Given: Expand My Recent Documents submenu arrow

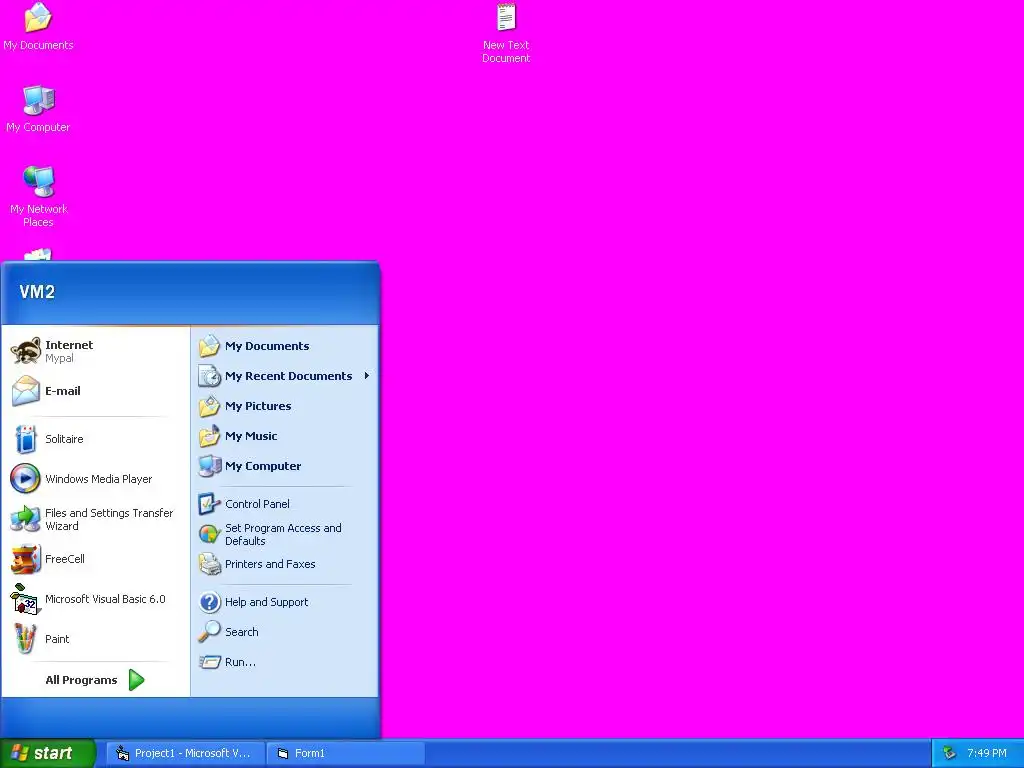Looking at the screenshot, I should (367, 376).
